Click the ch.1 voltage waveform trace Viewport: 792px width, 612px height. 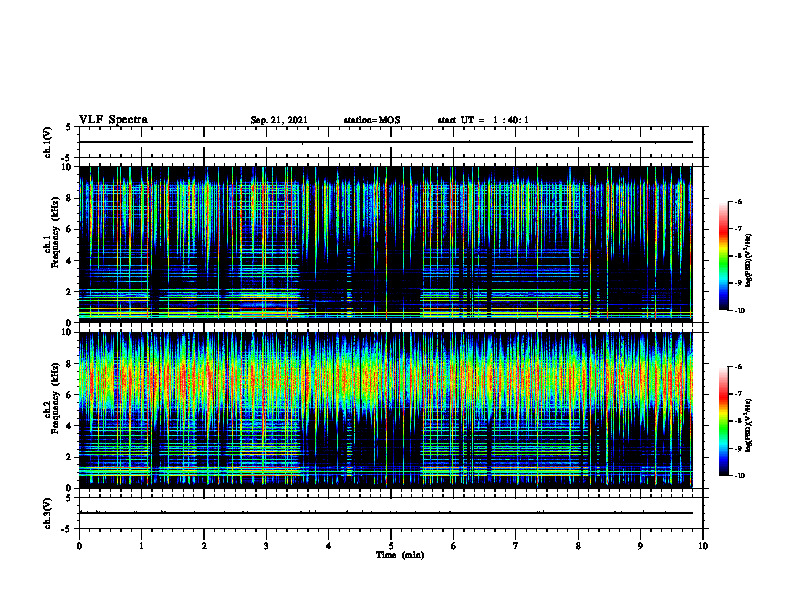pyautogui.click(x=386, y=142)
